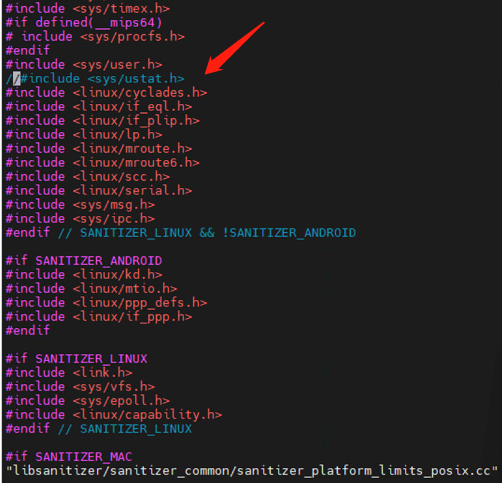
Task: Click the '#if SANITIZER_LINUX' line
Action: coord(77,359)
